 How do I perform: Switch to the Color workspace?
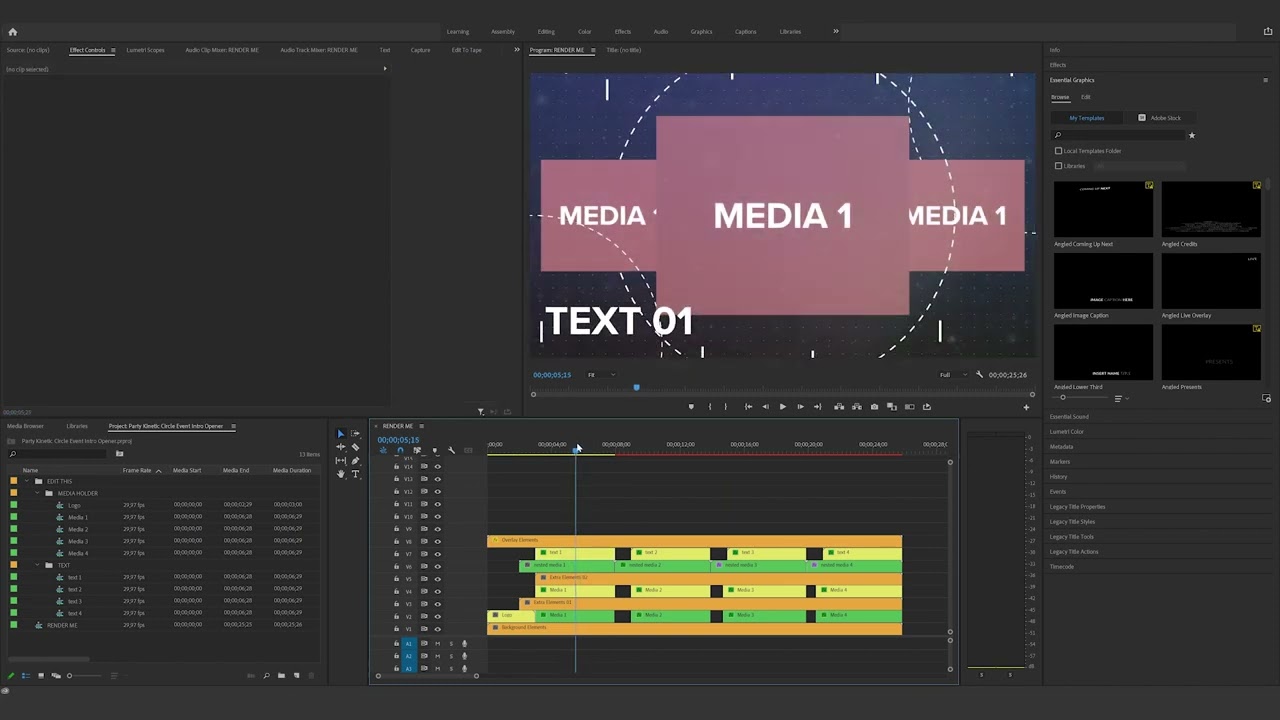point(585,31)
